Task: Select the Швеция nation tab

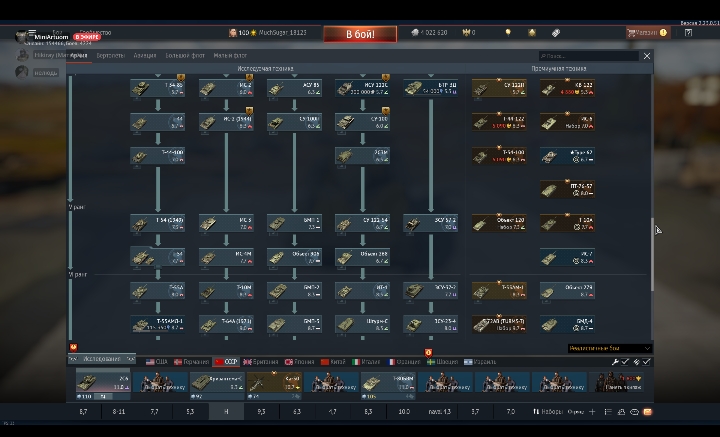Action: tap(443, 362)
